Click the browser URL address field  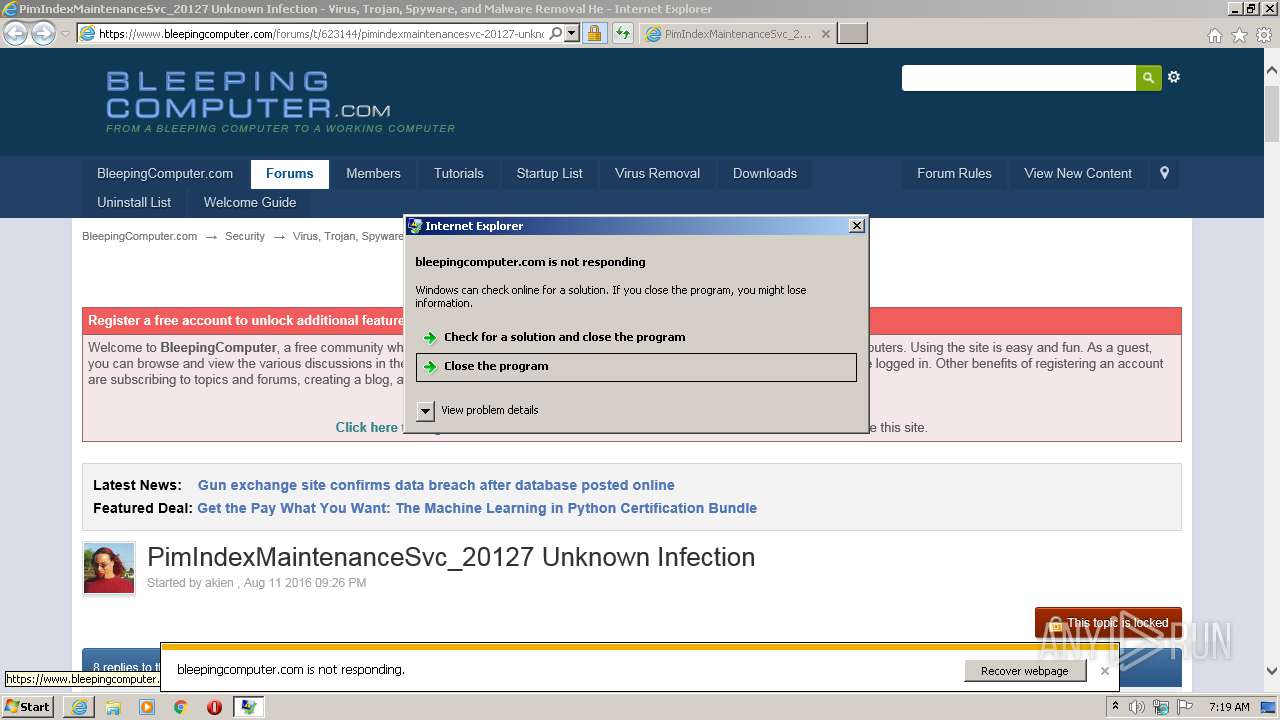tap(321, 33)
